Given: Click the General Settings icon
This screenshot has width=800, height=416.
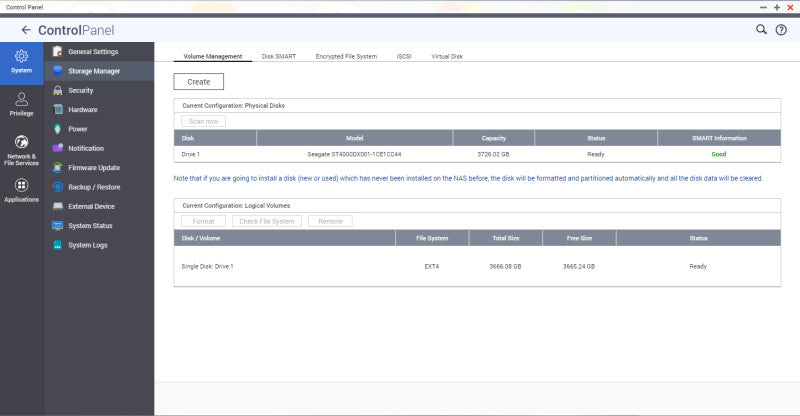Looking at the screenshot, I should tap(58, 52).
